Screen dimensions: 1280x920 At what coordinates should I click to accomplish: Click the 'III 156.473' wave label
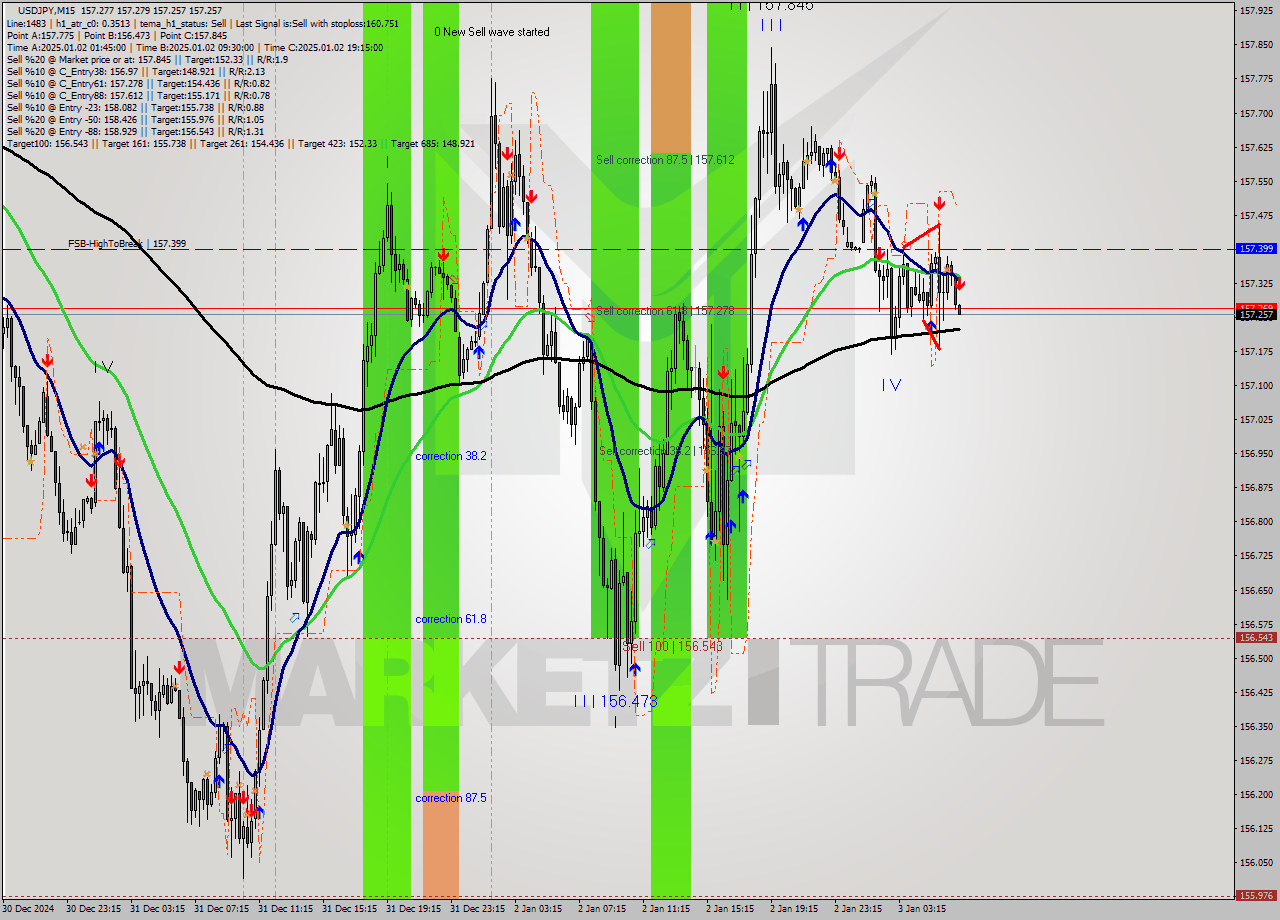pos(616,701)
